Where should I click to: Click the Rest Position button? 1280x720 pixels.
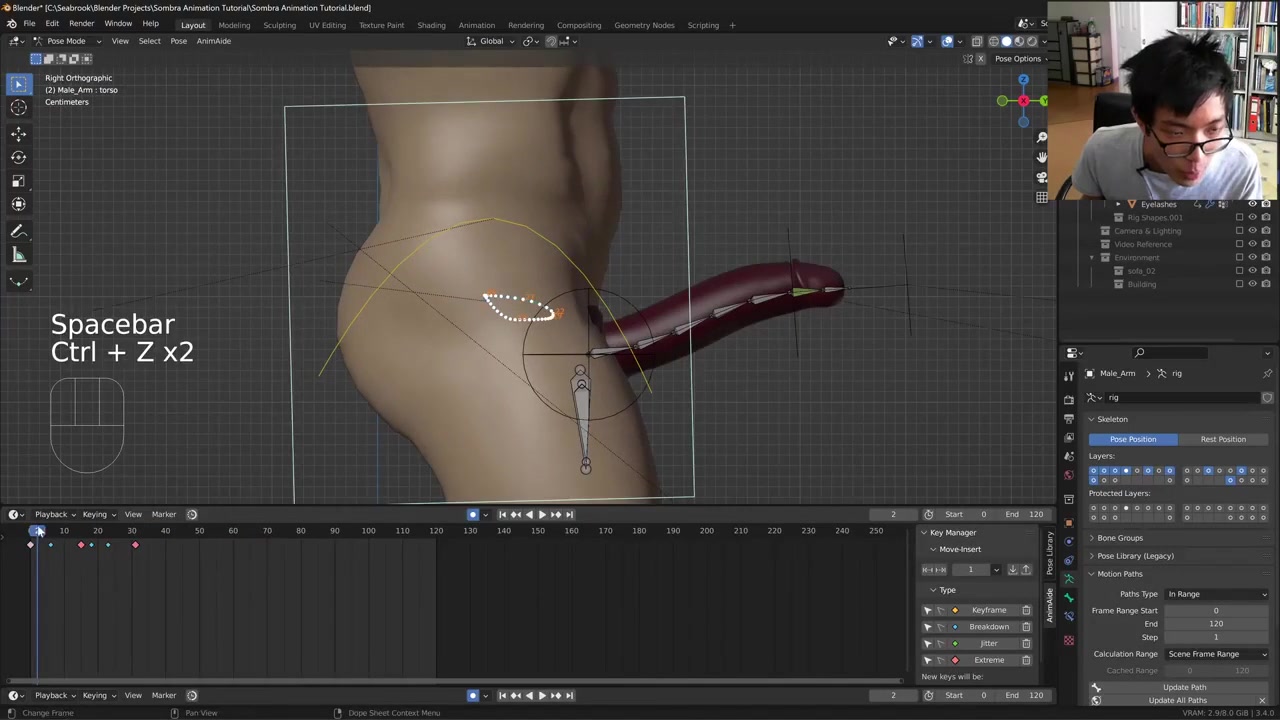[1222, 439]
